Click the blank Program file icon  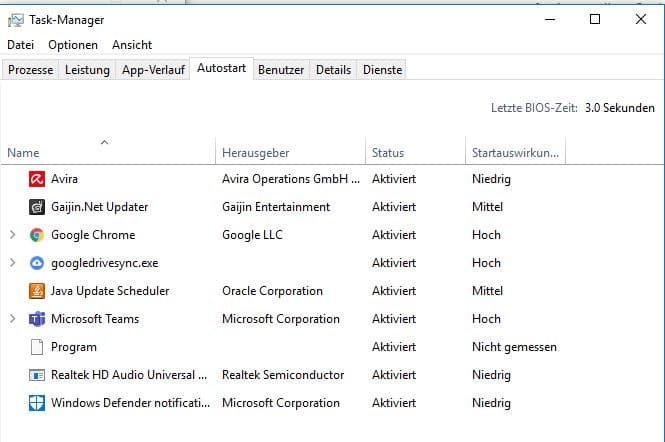click(x=37, y=347)
